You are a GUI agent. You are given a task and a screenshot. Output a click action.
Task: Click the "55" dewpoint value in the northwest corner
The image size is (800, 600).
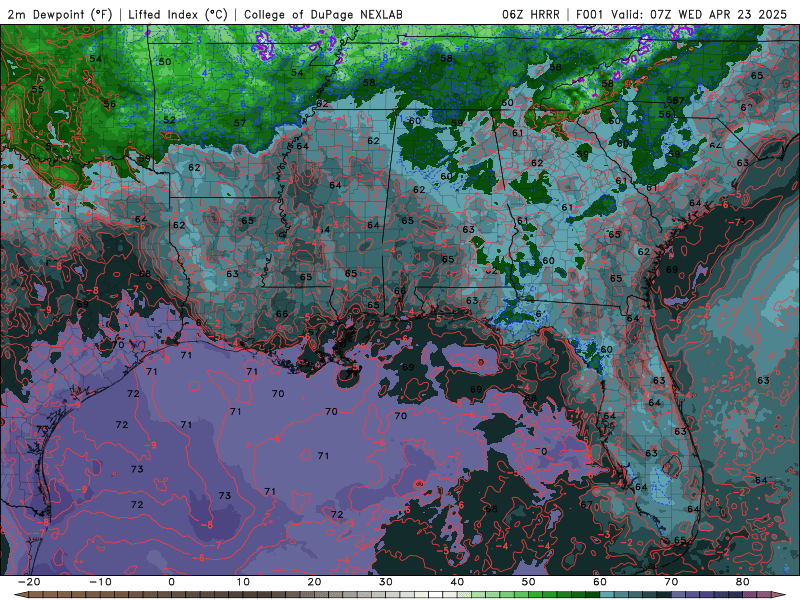[x=37, y=89]
